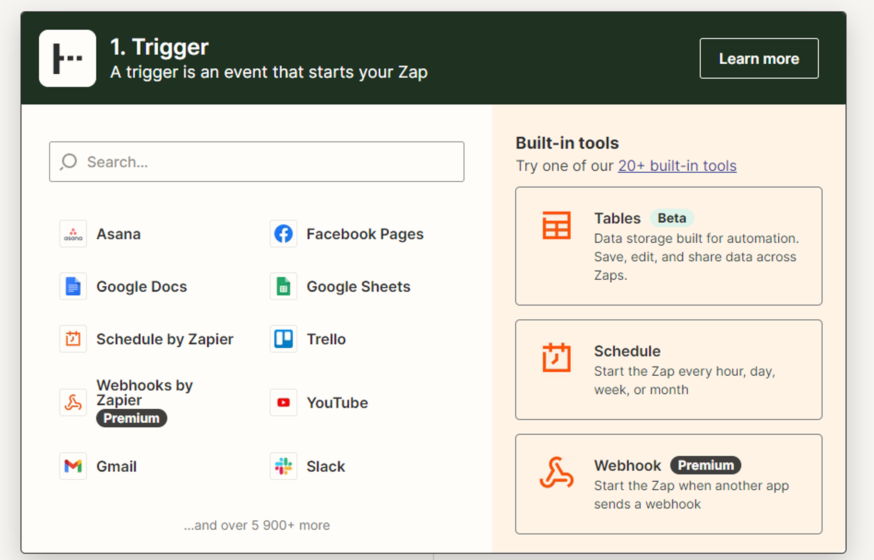Select the Schedule by Zapier label
The height and width of the screenshot is (560, 874).
point(165,339)
